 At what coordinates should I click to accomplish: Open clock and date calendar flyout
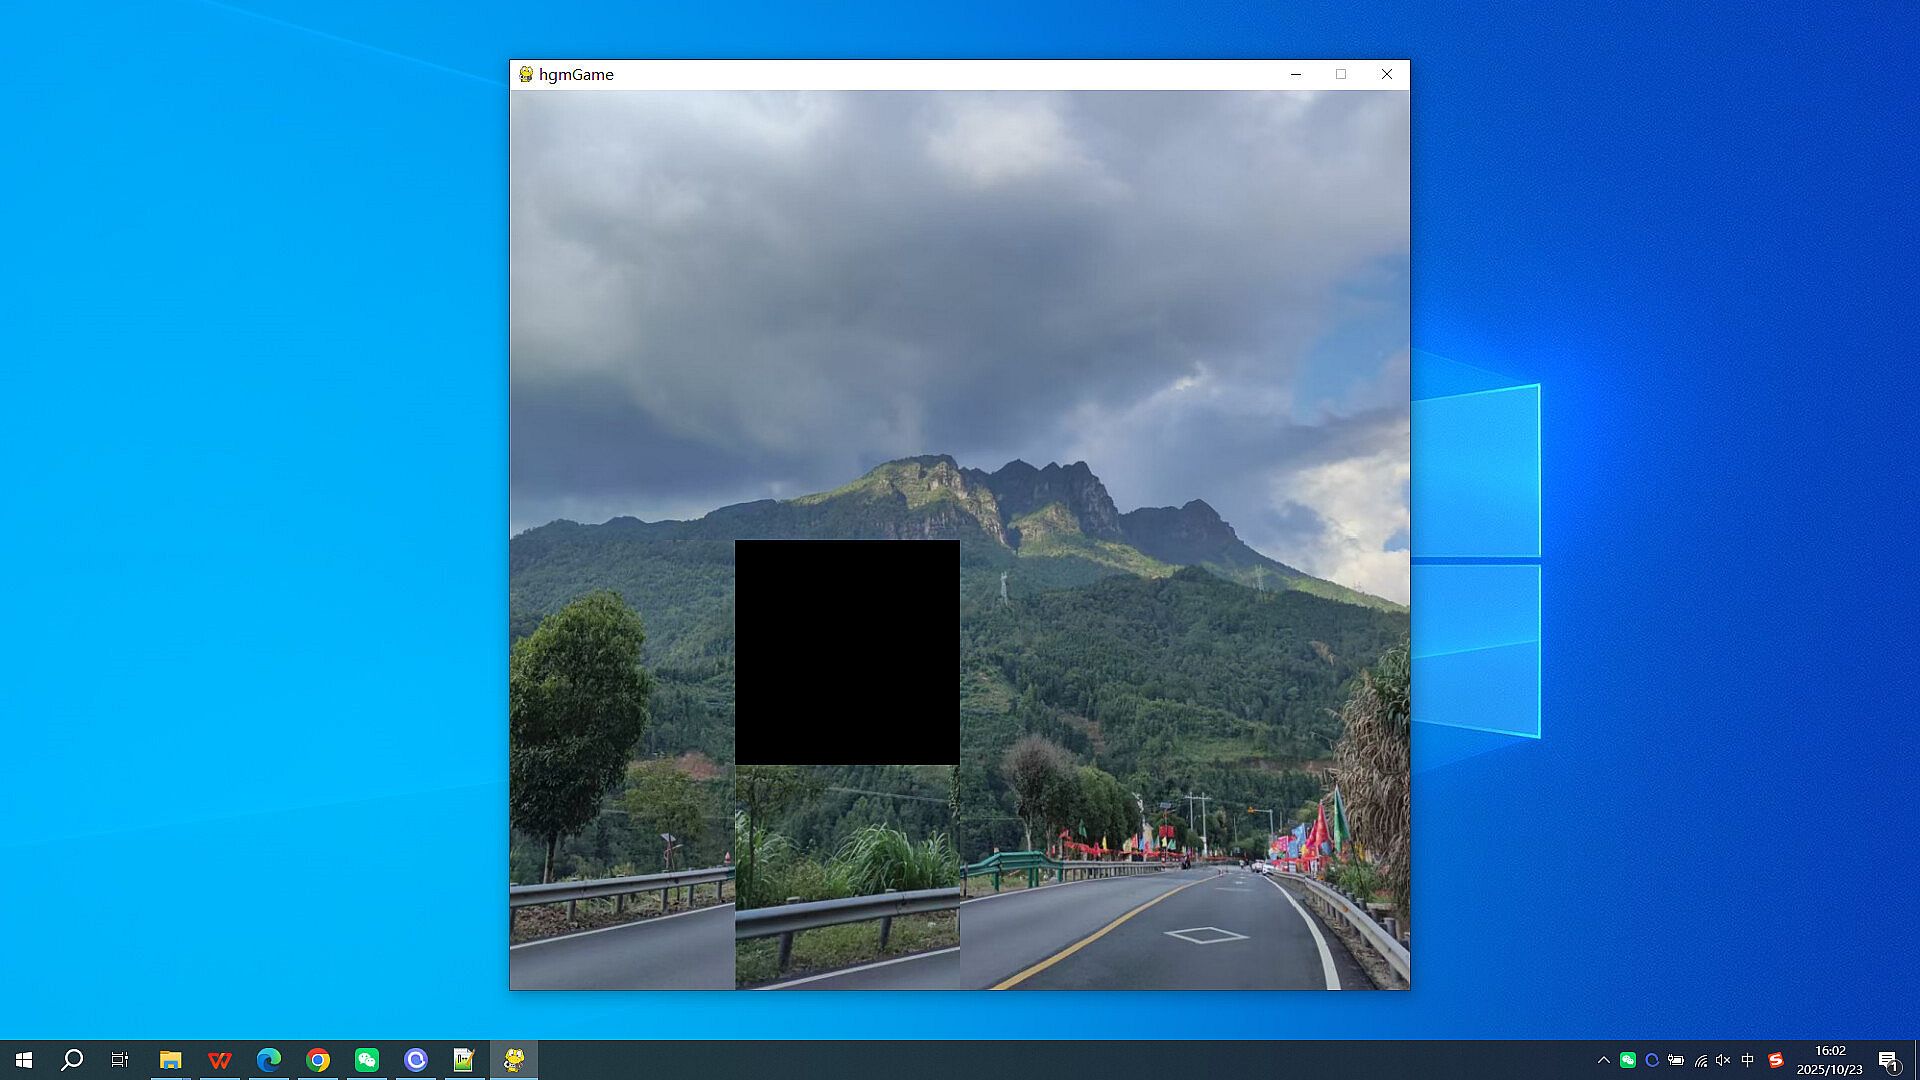(x=1829, y=1060)
